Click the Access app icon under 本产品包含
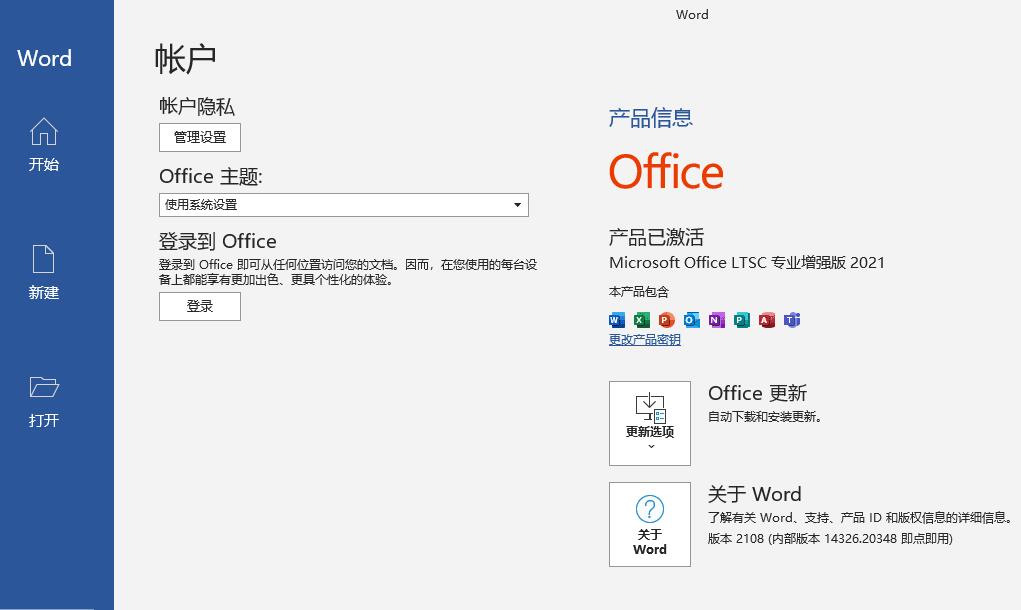The width and height of the screenshot is (1021, 610). click(x=766, y=320)
